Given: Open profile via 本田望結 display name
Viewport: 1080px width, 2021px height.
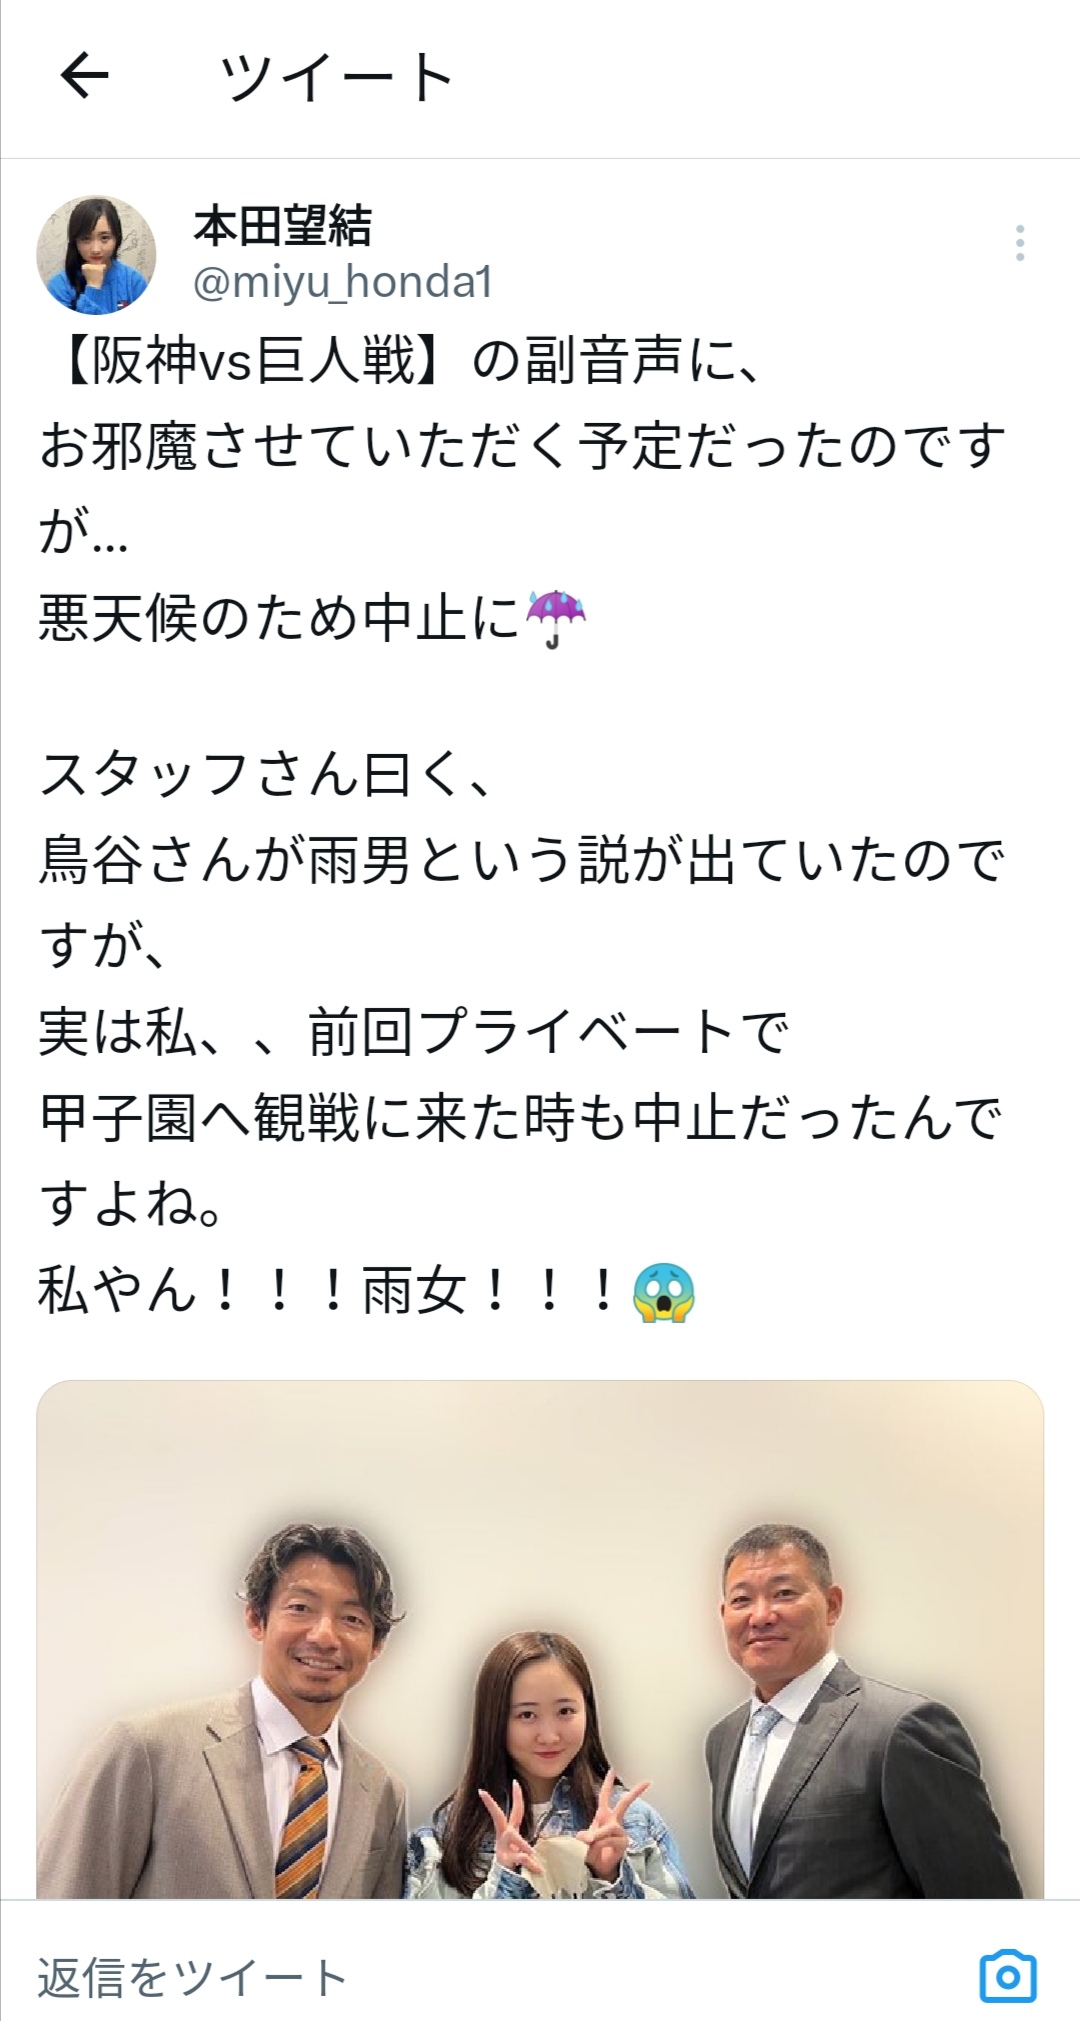Looking at the screenshot, I should click(x=283, y=227).
